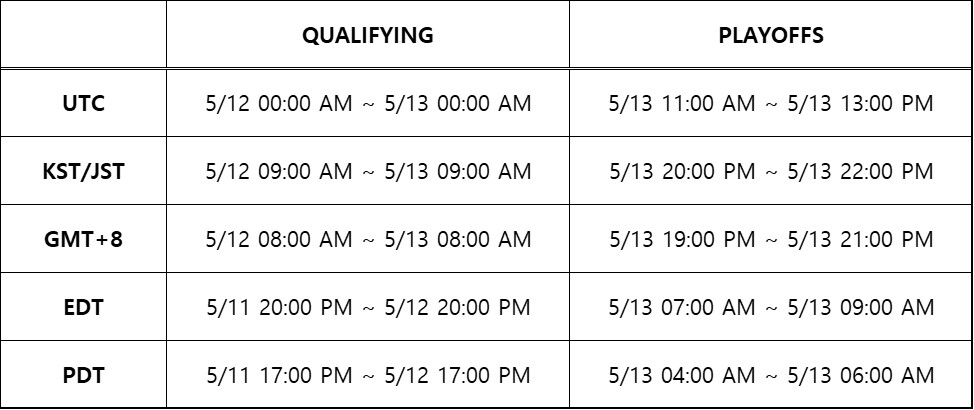
Task: Select the EDT qualifying time cell
Action: point(368,307)
